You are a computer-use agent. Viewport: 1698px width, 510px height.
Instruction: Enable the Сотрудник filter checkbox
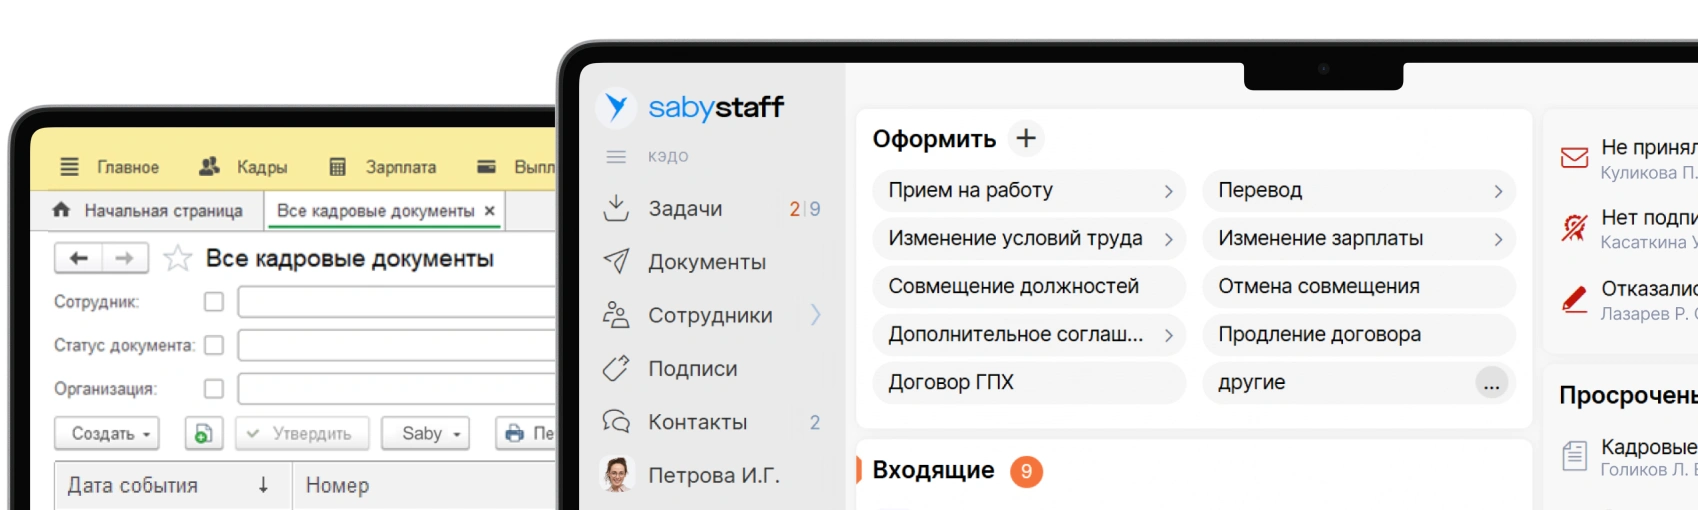(213, 301)
